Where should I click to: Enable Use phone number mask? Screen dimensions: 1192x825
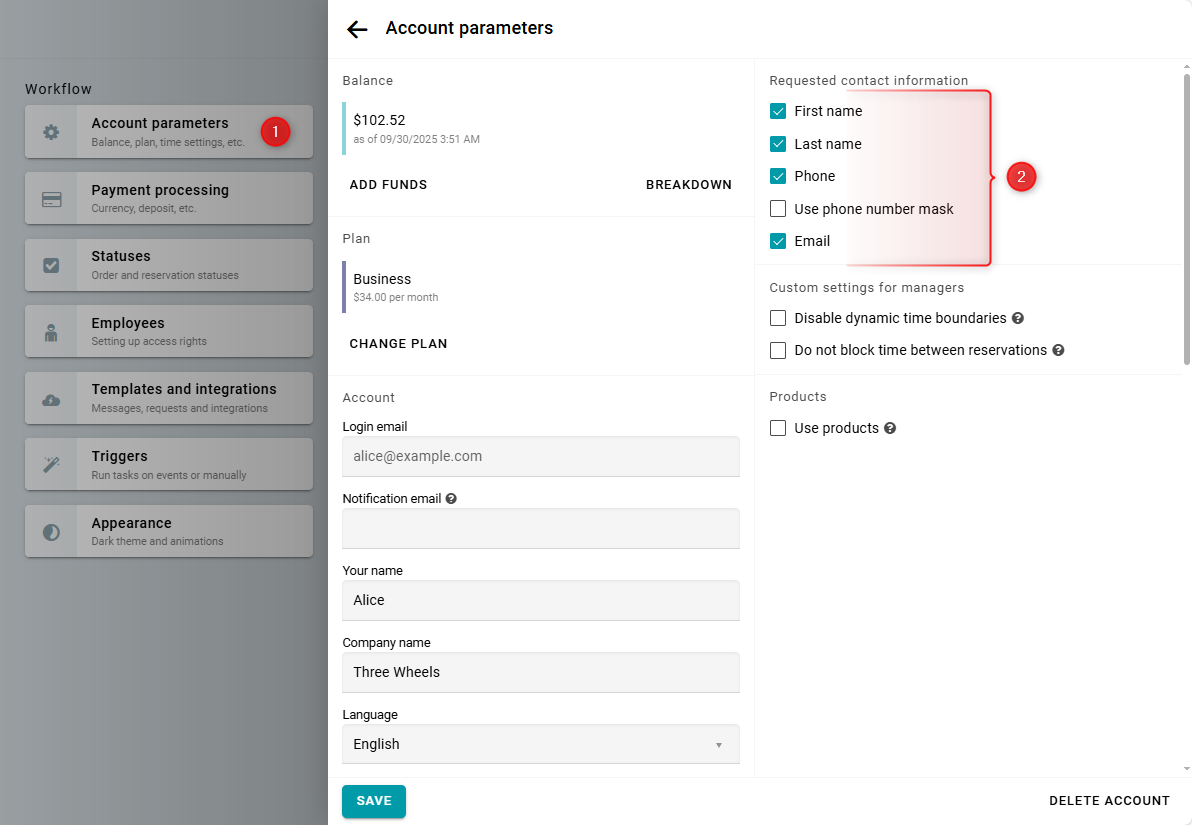(x=778, y=209)
